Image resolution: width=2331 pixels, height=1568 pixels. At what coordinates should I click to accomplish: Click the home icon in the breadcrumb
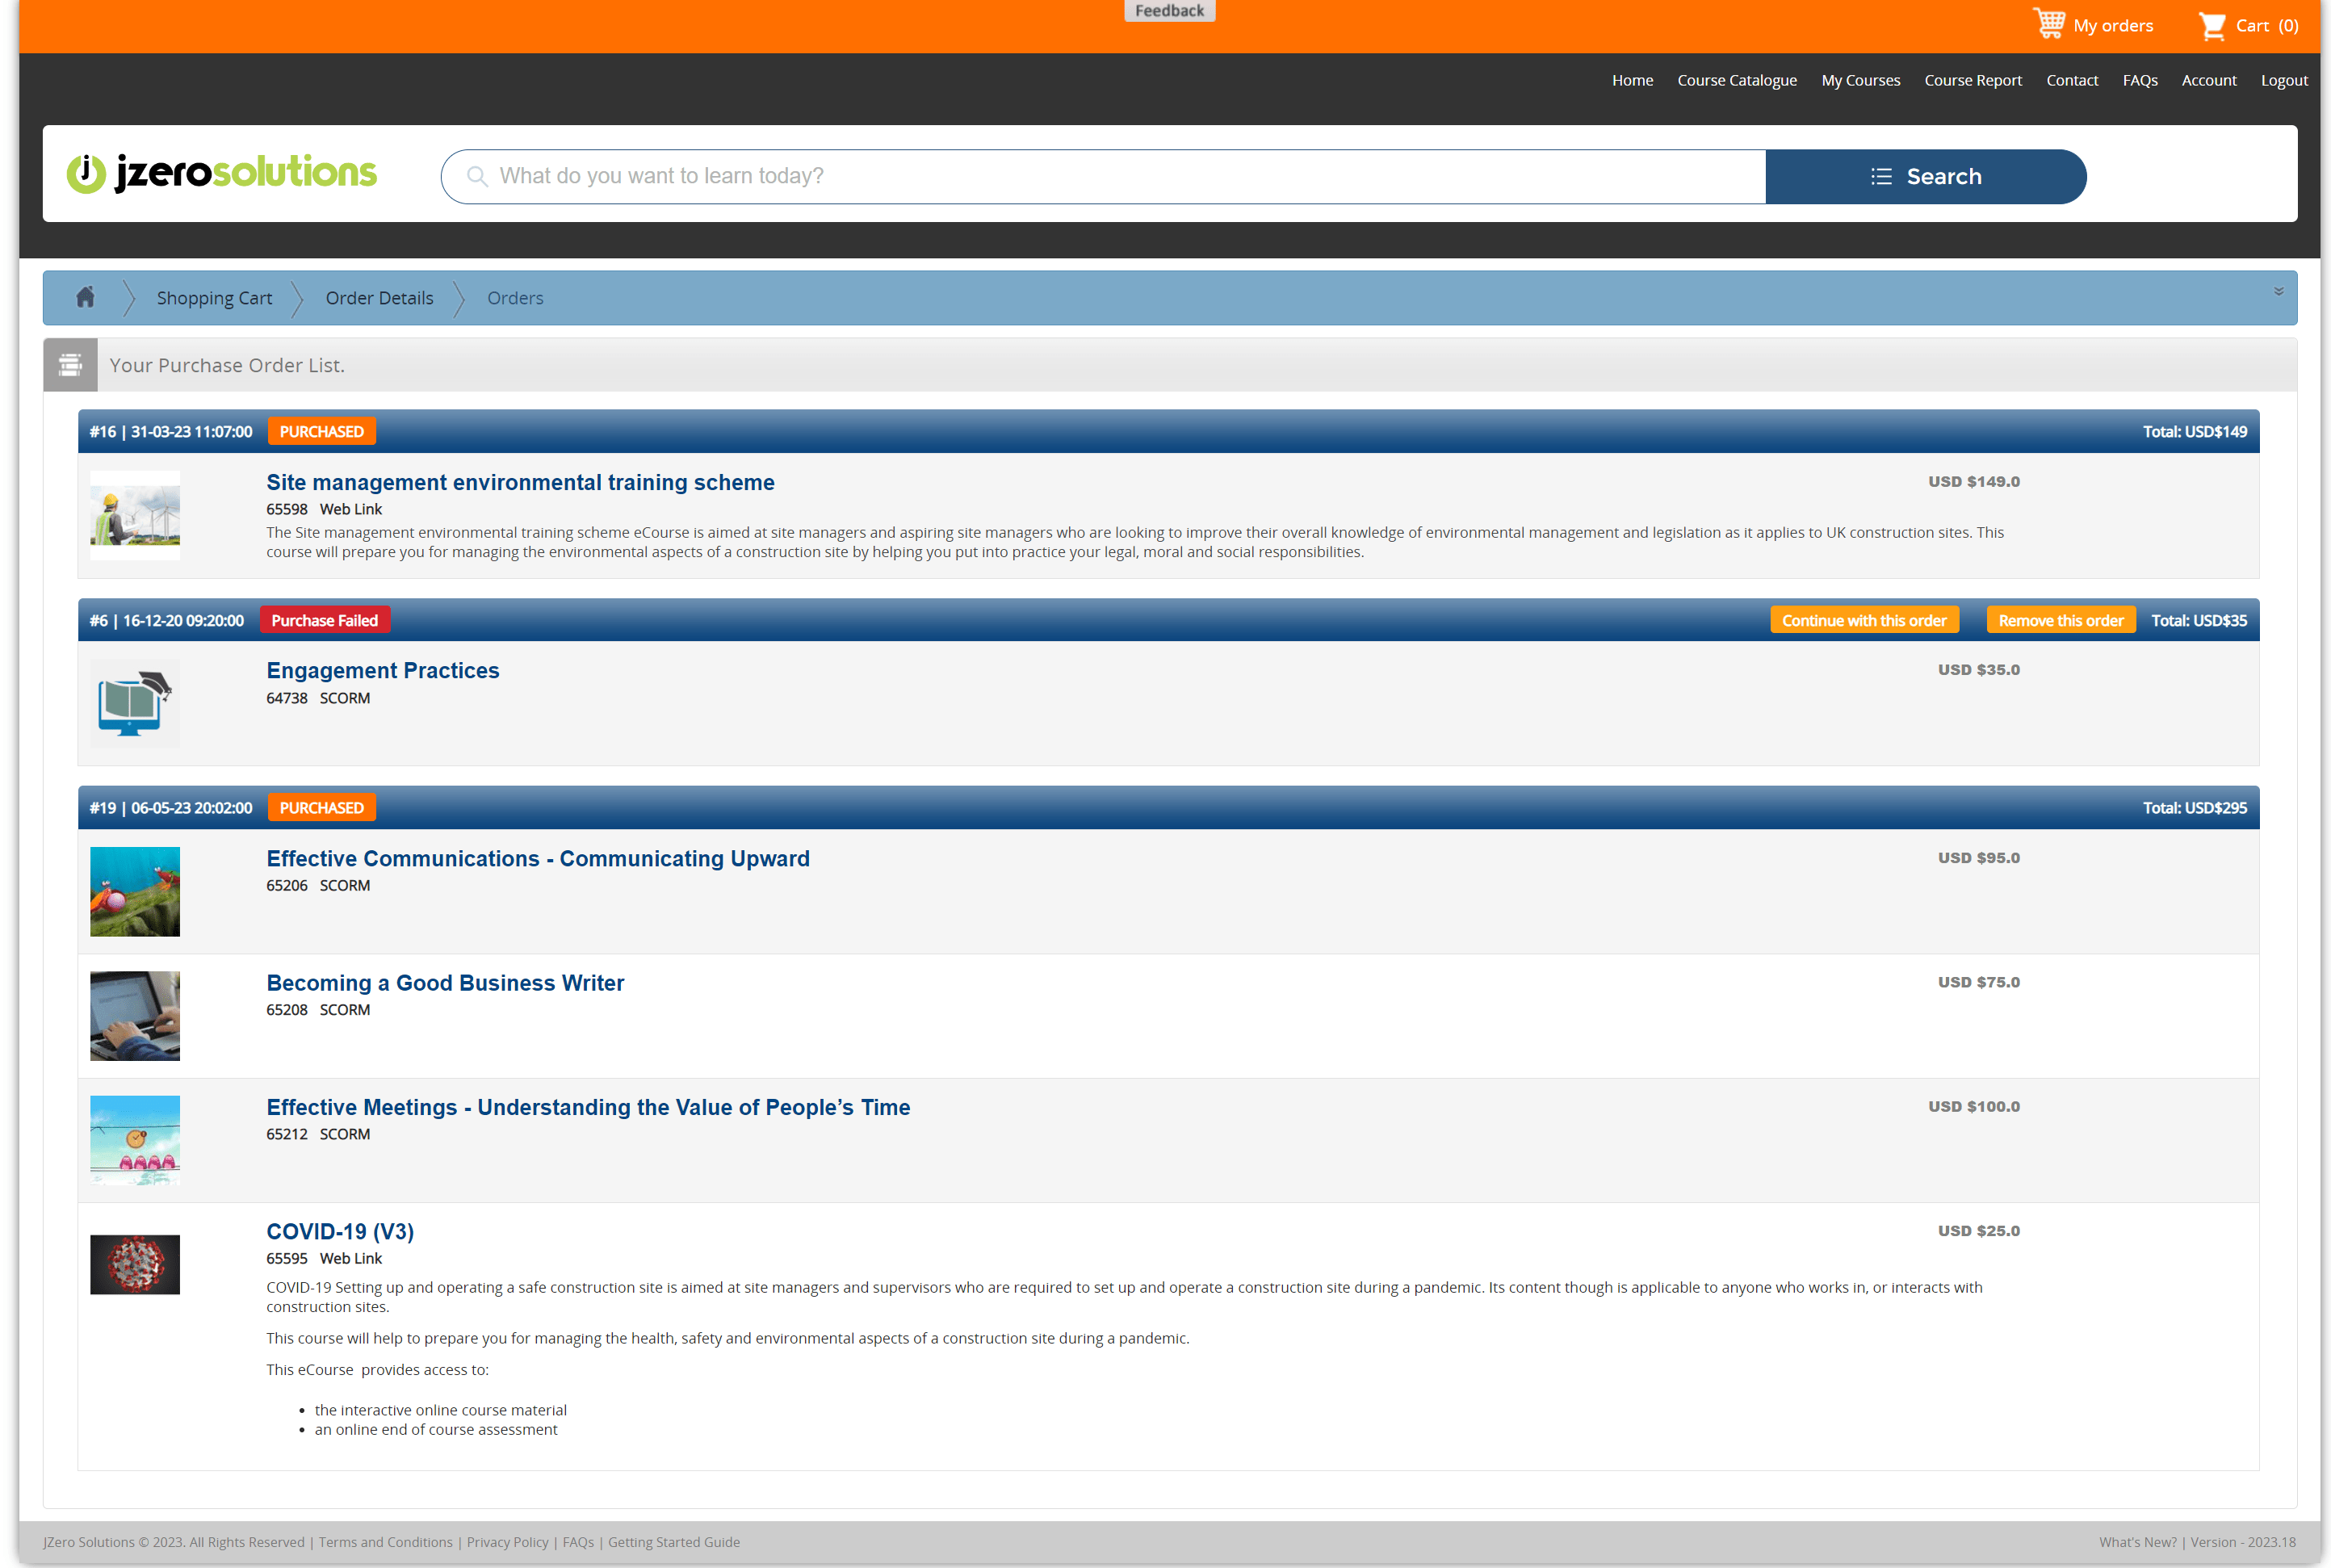(x=85, y=297)
